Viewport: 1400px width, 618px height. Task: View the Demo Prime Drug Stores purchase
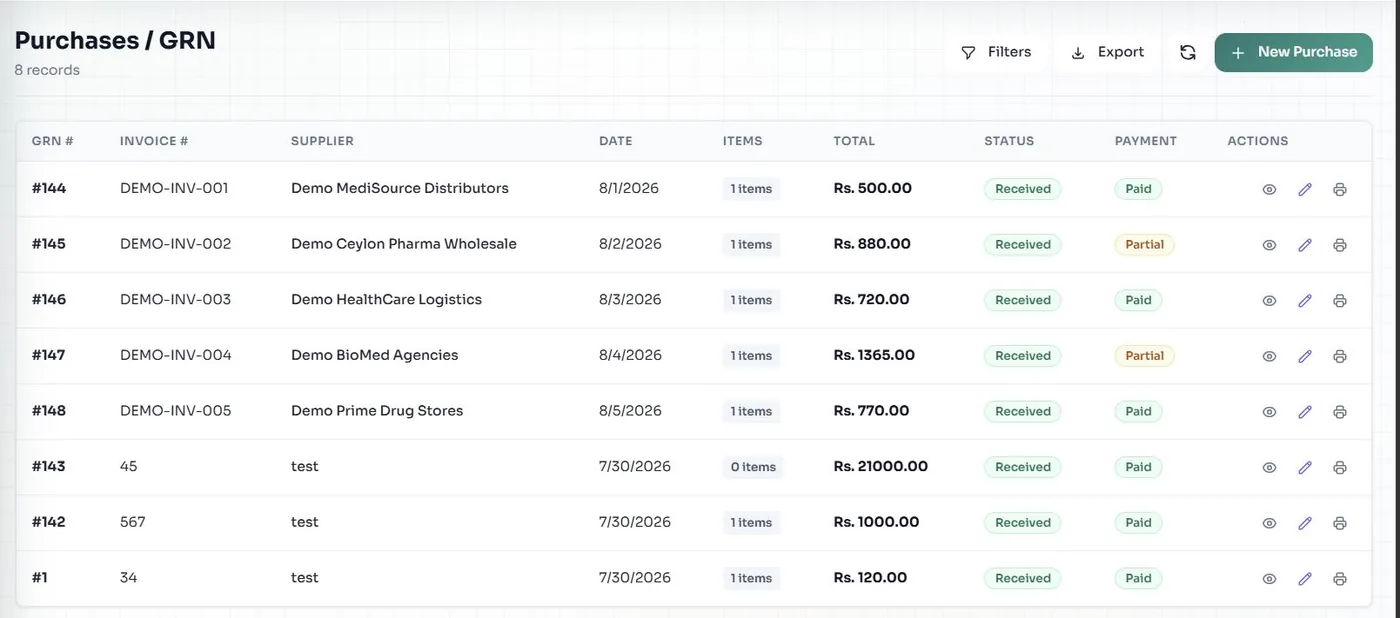(x=1269, y=412)
